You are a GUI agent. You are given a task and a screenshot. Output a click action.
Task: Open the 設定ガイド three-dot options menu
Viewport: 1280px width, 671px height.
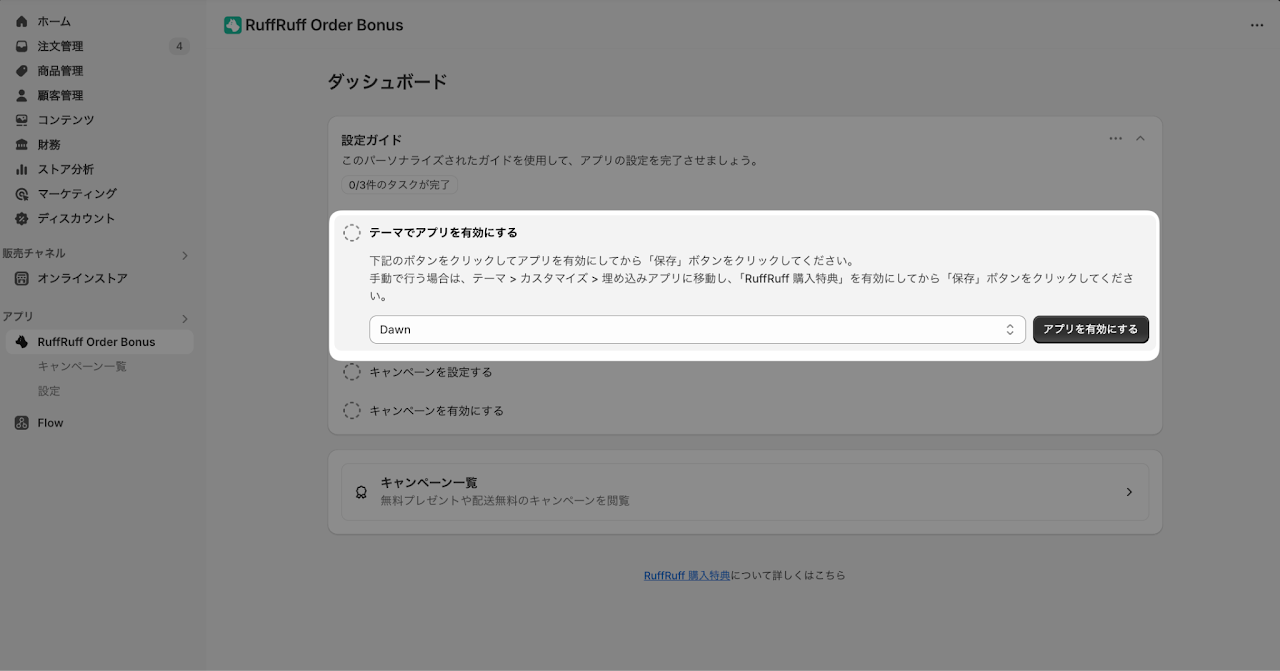[x=1116, y=139]
